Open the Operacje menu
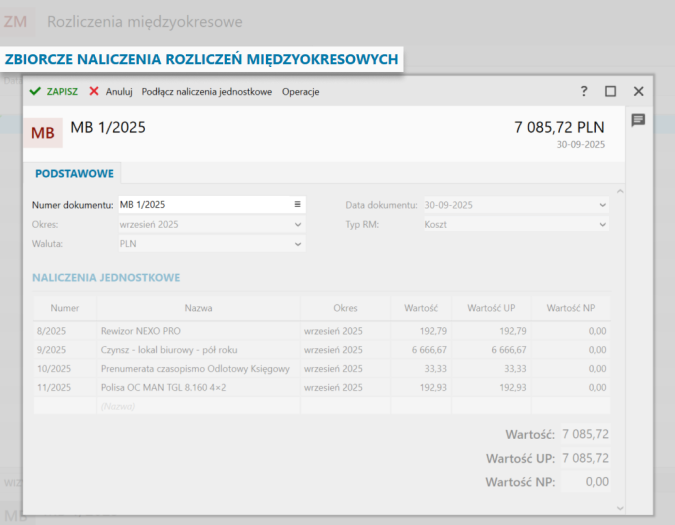The width and height of the screenshot is (675, 525). tap(301, 91)
